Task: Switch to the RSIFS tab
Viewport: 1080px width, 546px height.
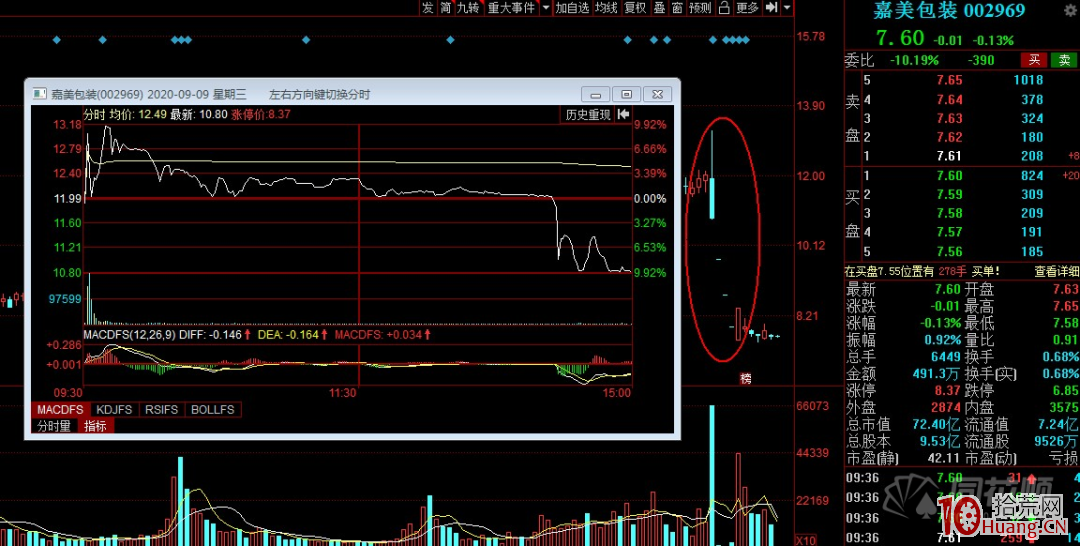Action: click(x=161, y=410)
